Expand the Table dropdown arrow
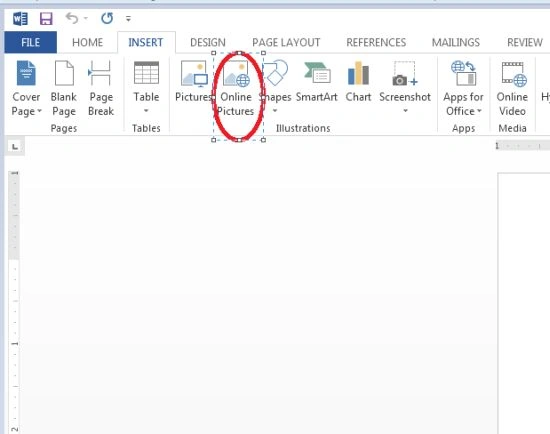550x434 pixels. coord(146,111)
